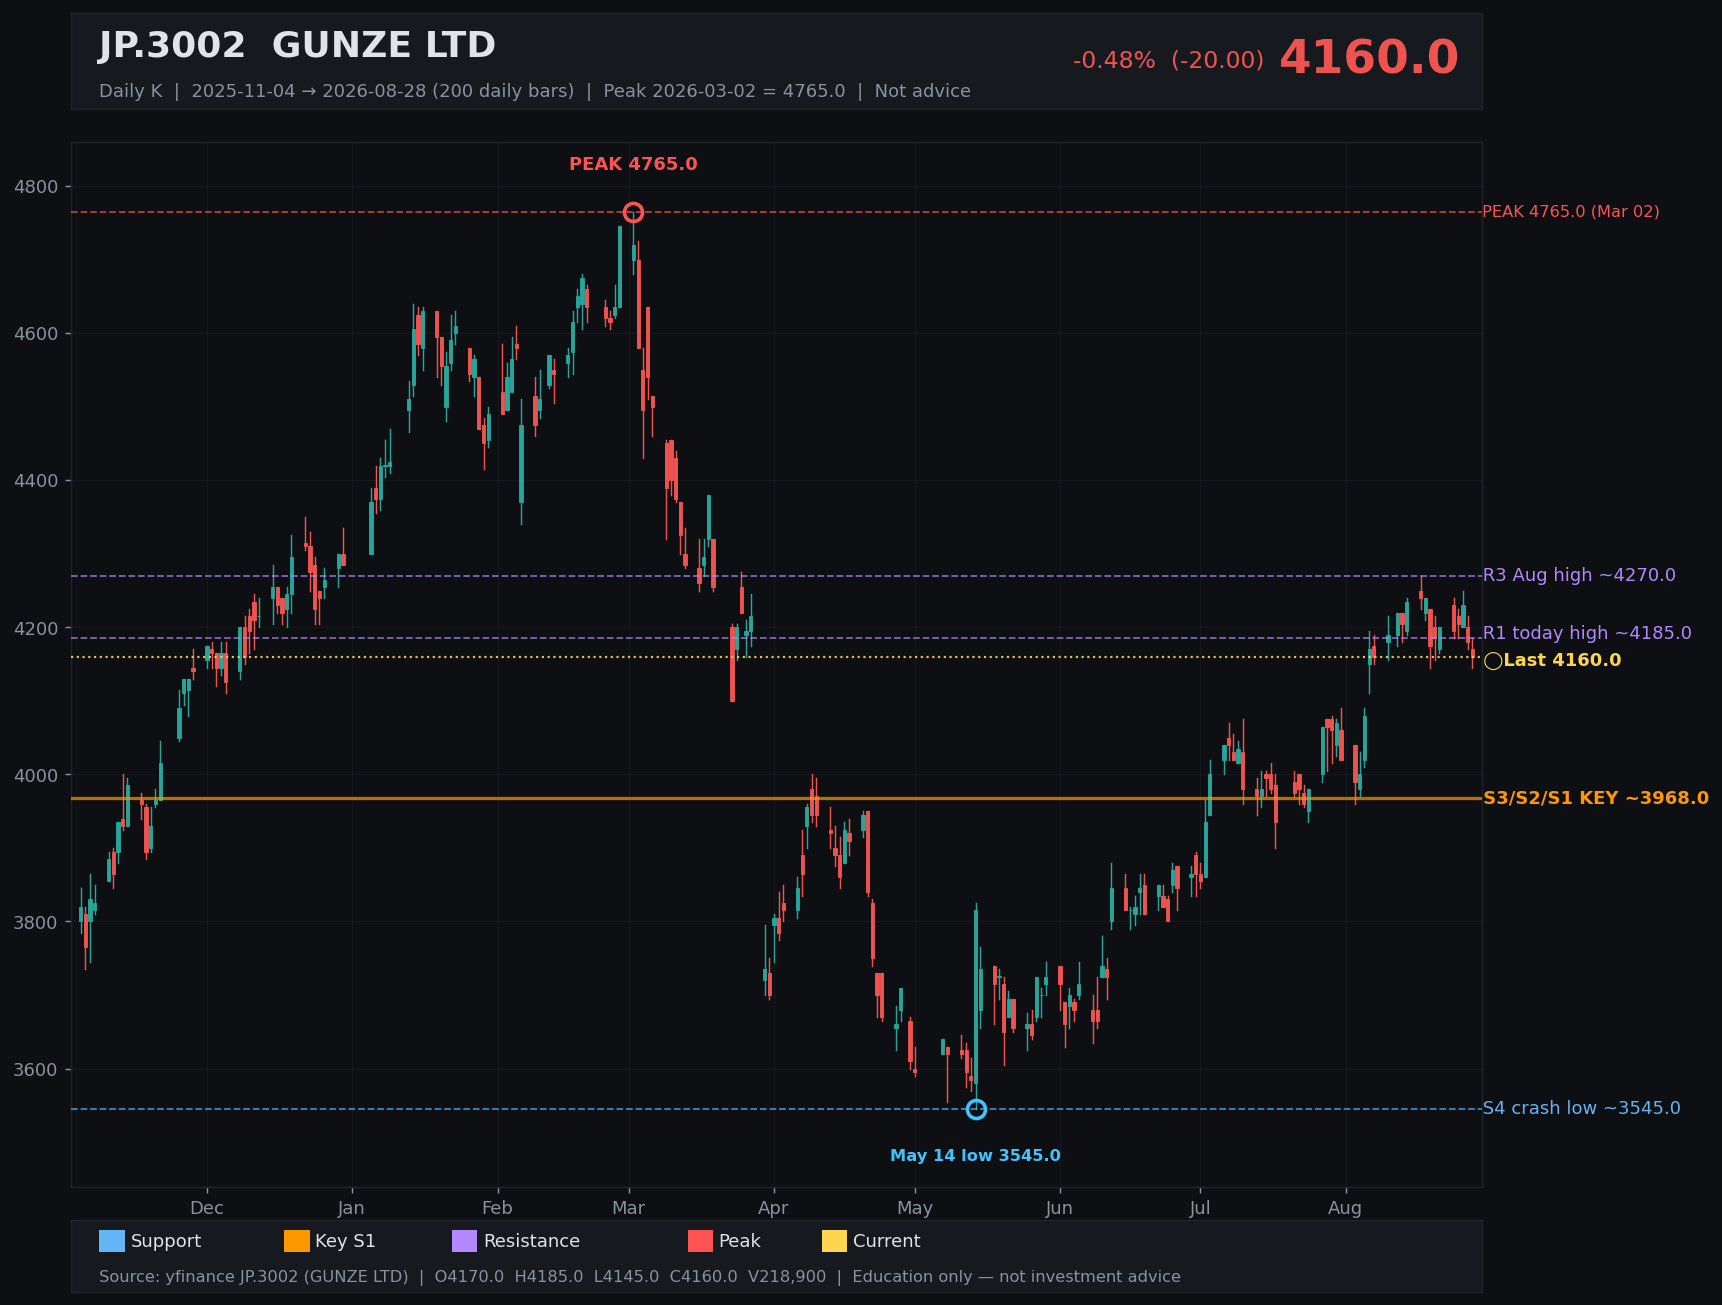Click the "Feb" date axis label

497,1208
